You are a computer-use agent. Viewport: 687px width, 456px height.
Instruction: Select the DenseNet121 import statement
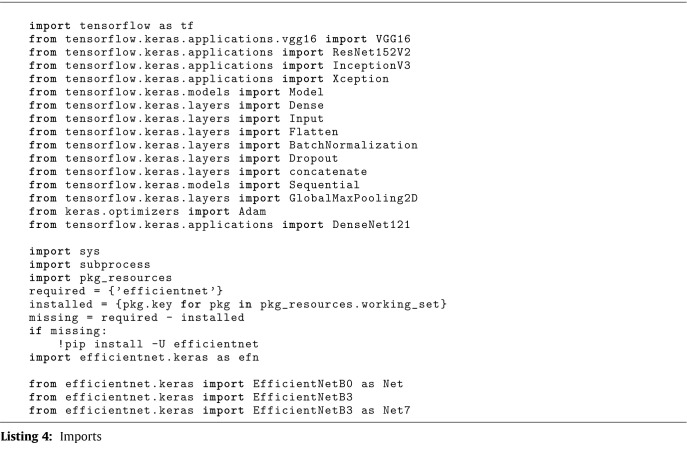click(220, 225)
